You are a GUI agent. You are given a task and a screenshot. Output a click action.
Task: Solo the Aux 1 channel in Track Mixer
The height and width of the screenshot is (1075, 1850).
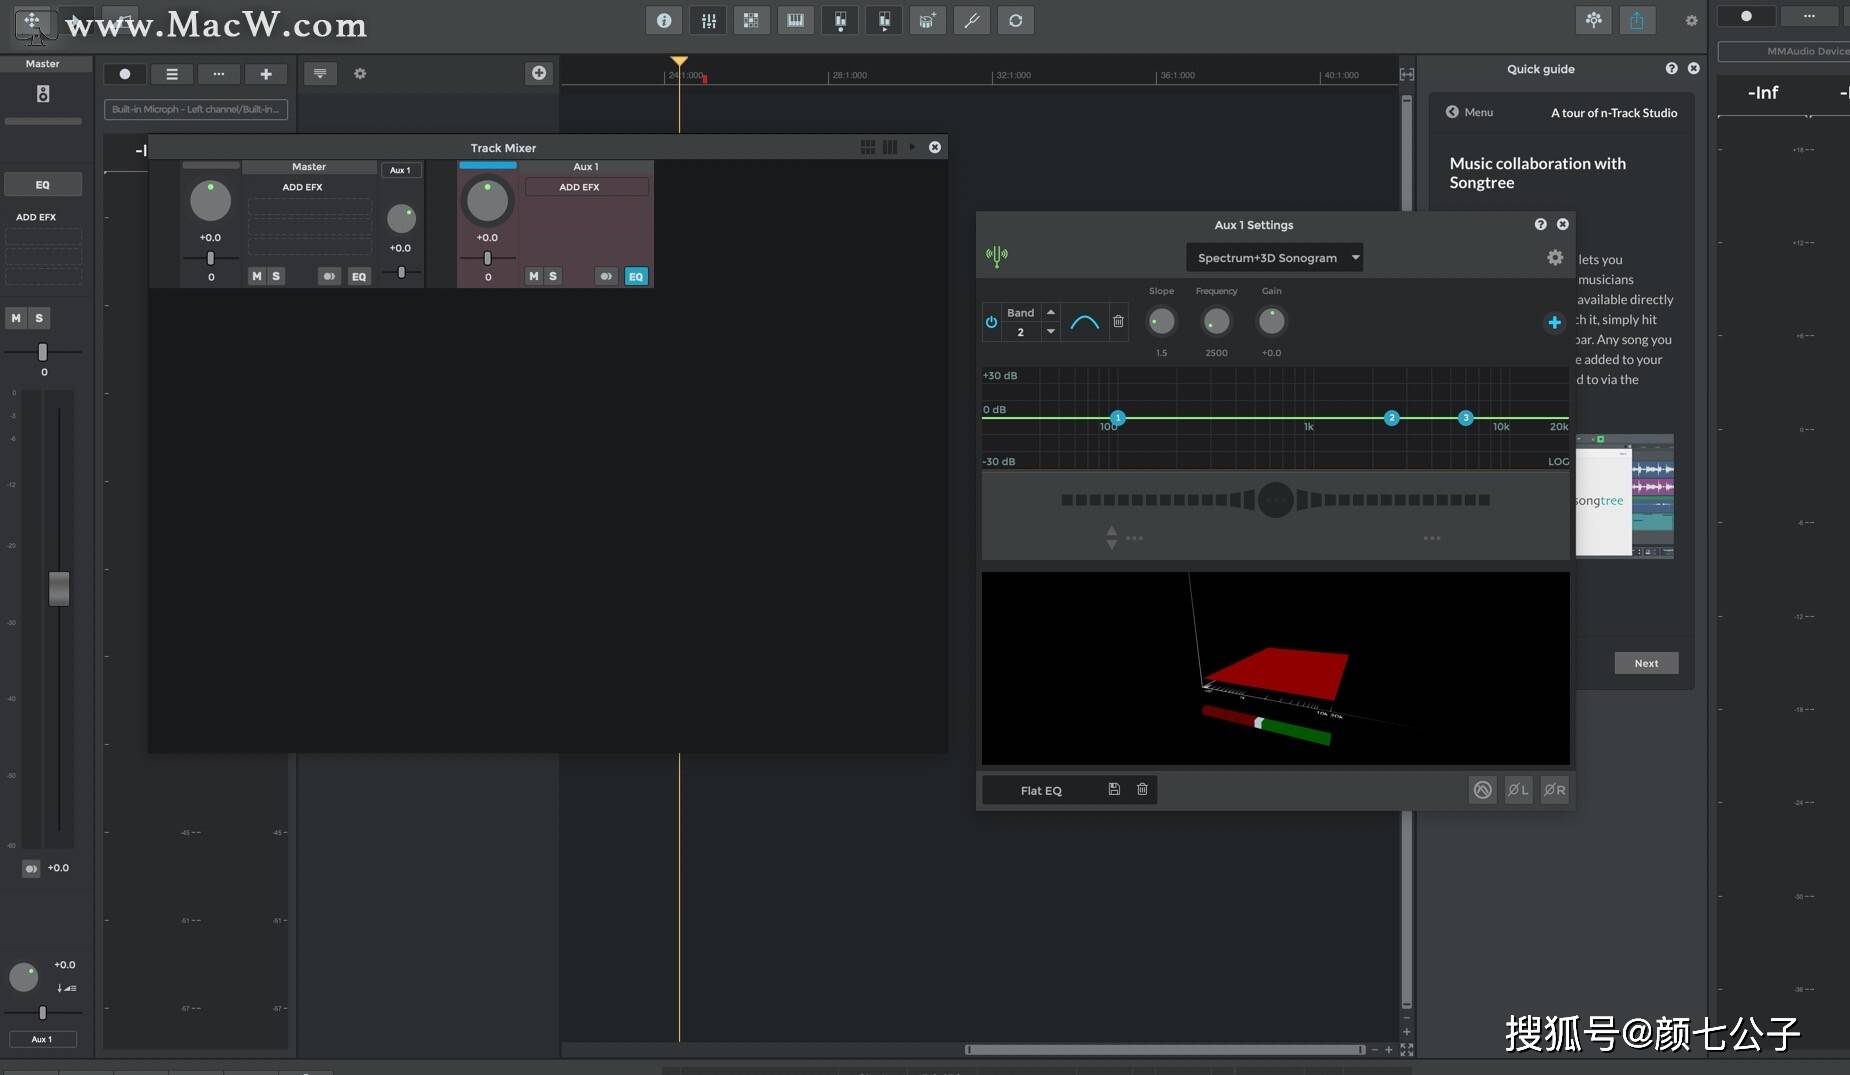(x=553, y=276)
